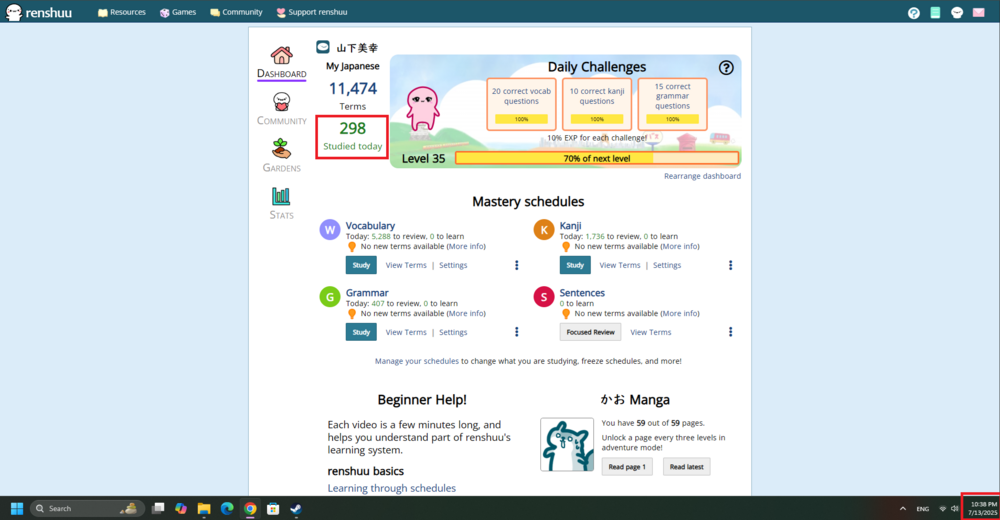Open the Dashboard house icon

click(281, 56)
